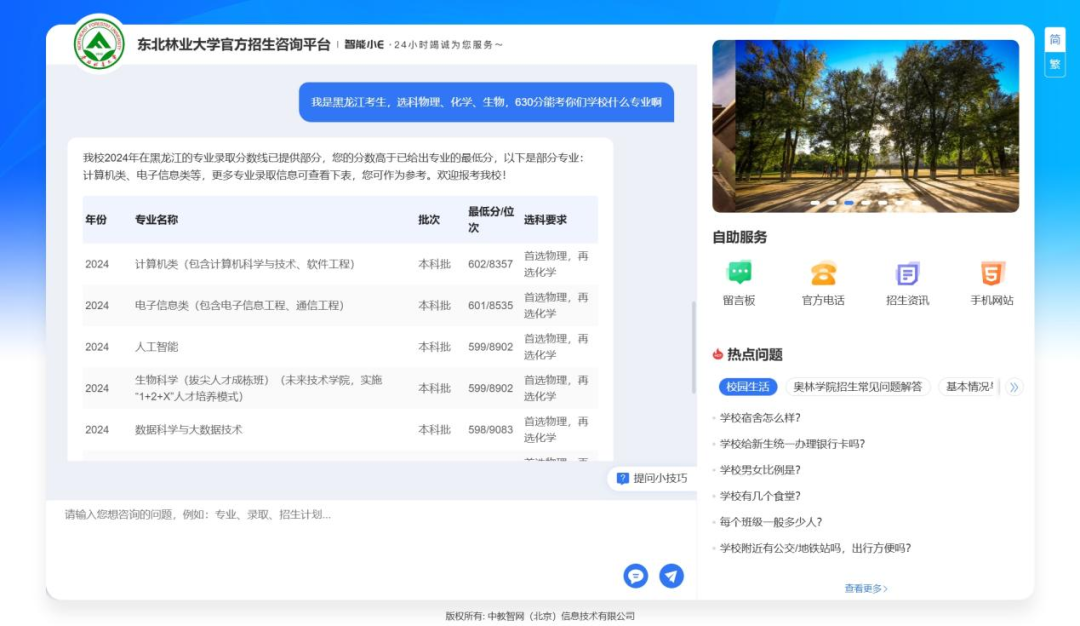
Task: Switch to the 基本情况 tab
Action: pyautogui.click(x=969, y=387)
